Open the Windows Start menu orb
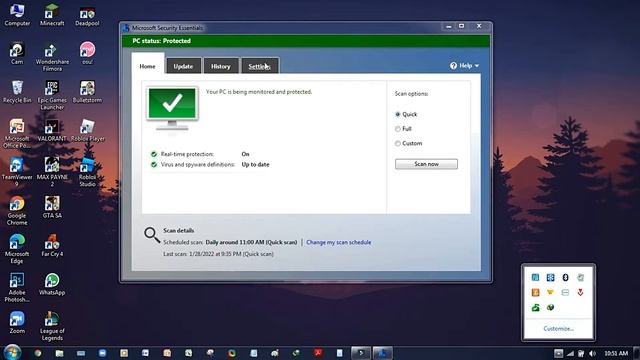The image size is (640, 360). pyautogui.click(x=12, y=352)
